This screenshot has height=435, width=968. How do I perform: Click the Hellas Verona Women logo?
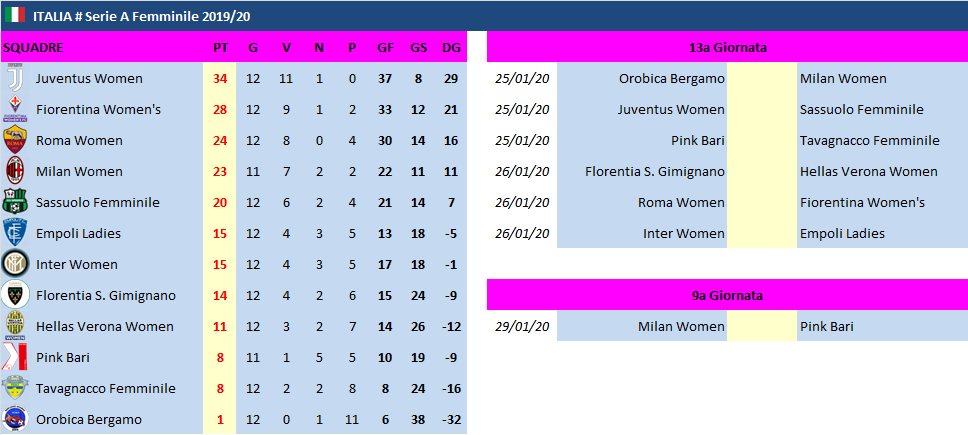(x=15, y=327)
